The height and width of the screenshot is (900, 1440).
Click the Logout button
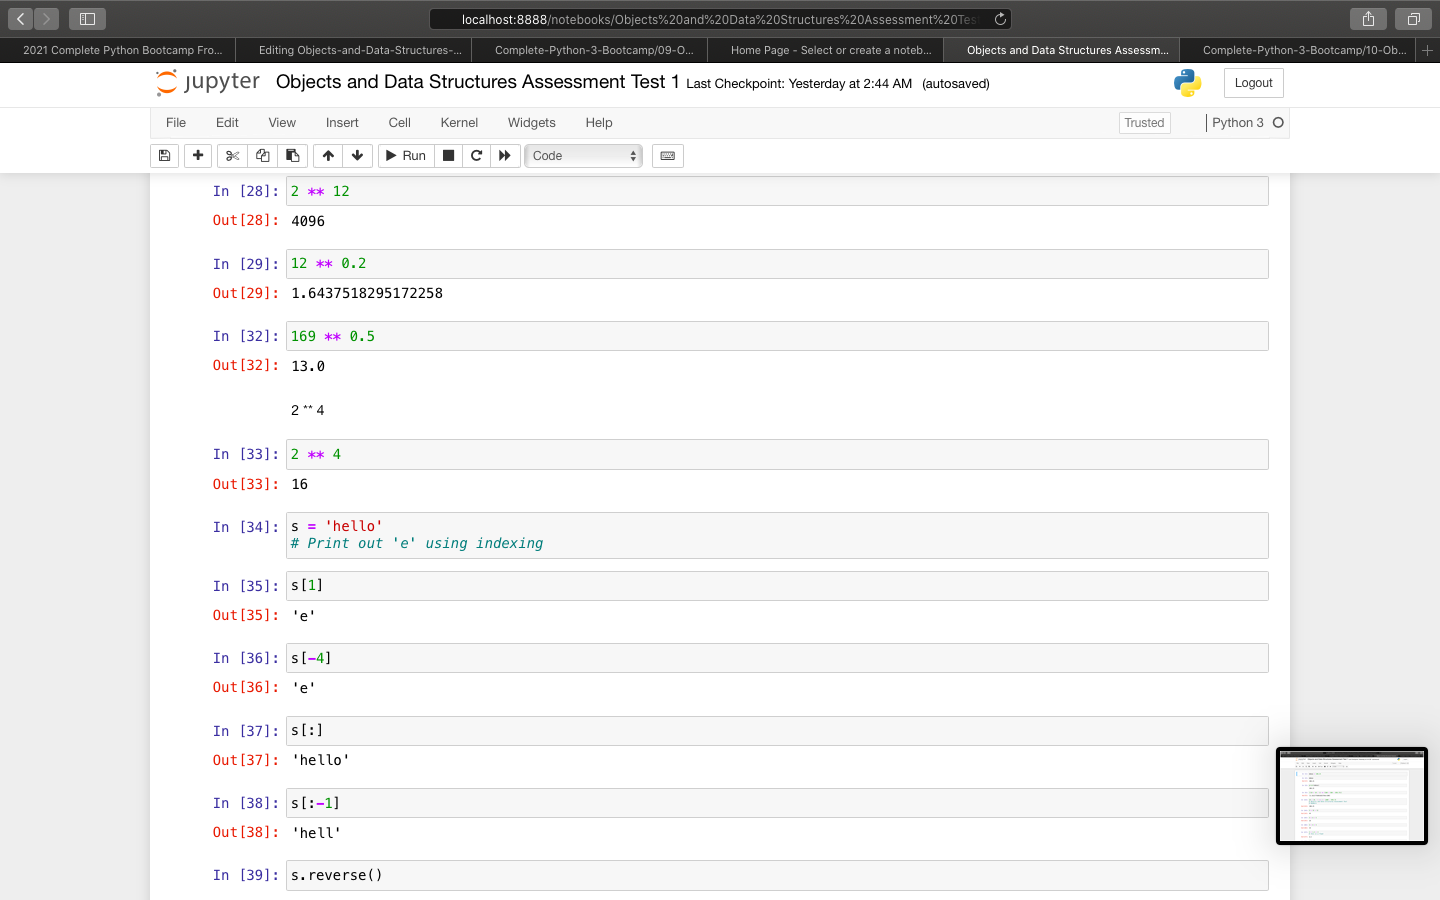click(1253, 83)
